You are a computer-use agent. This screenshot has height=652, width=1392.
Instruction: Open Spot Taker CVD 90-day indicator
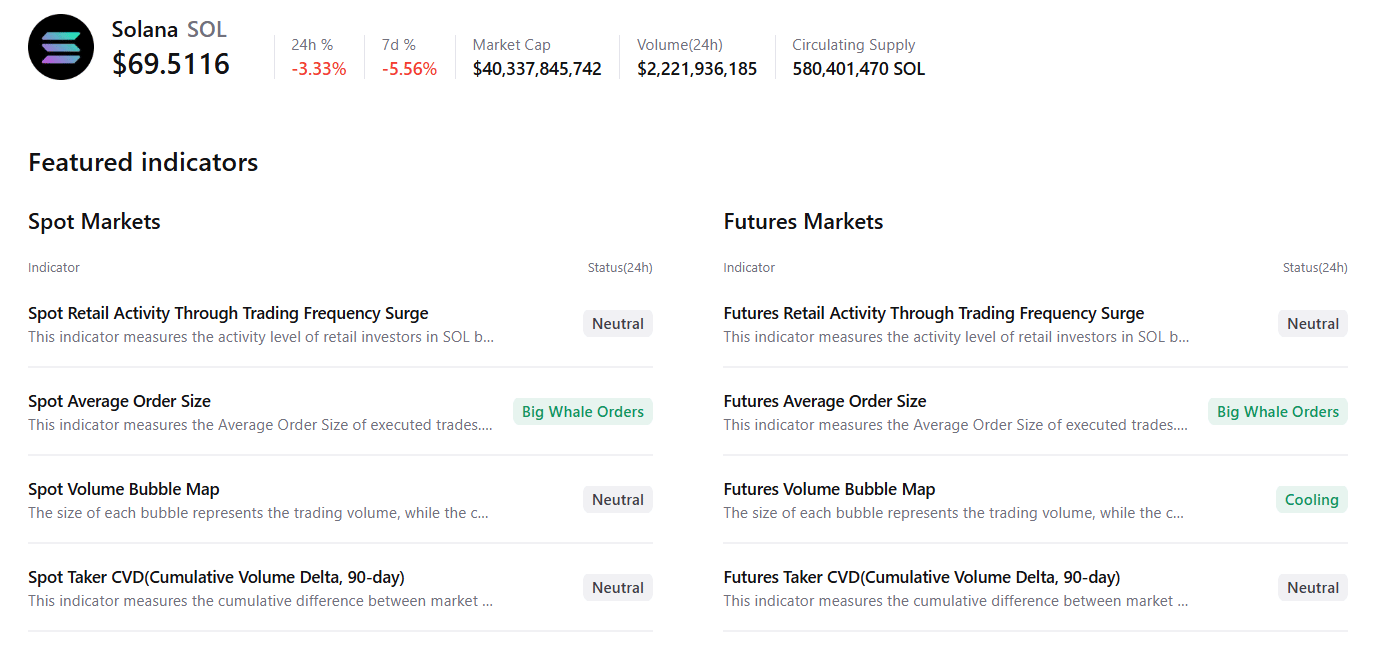click(216, 577)
